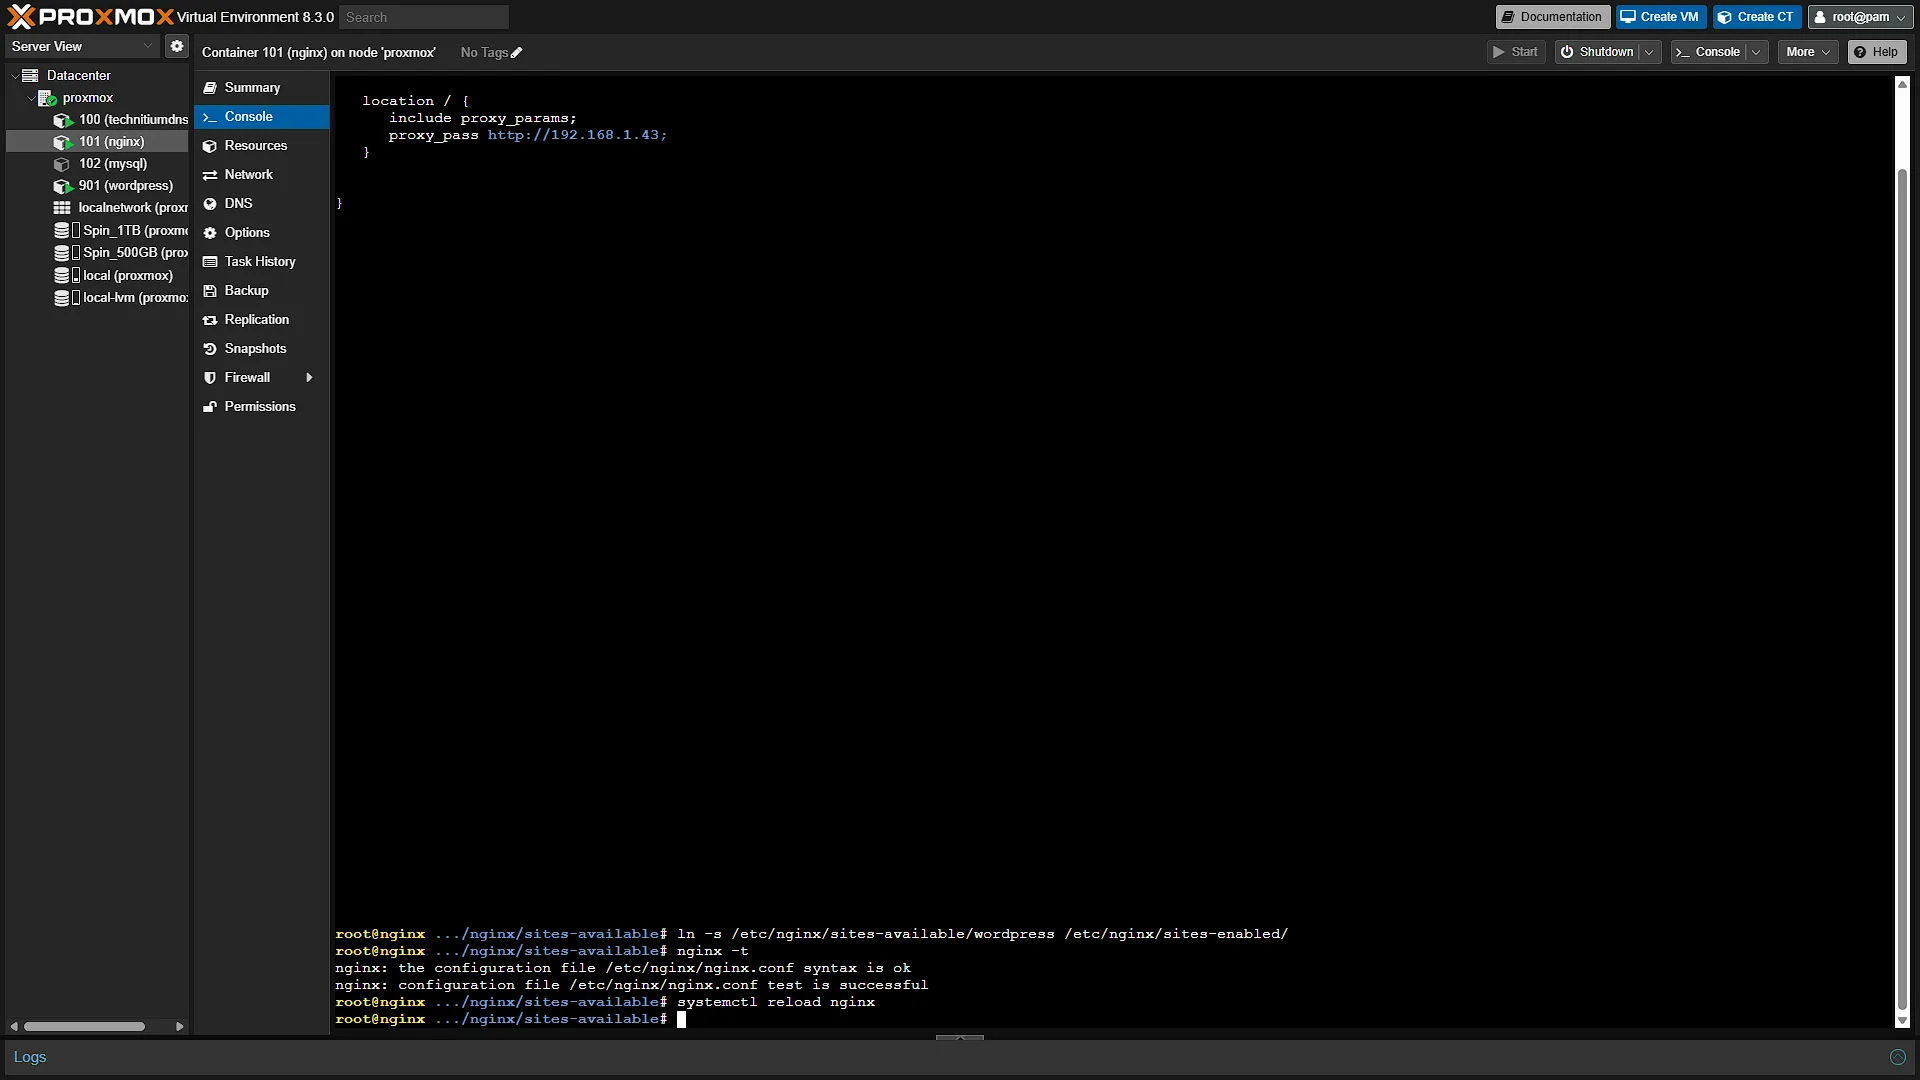The image size is (1920, 1080).
Task: Click the tree scroll right arrow
Action: (179, 1026)
